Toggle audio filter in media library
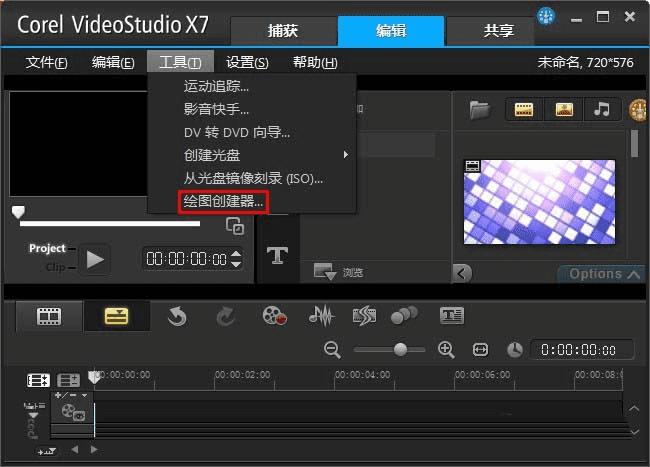Viewport: 650px width, 467px height. pos(601,110)
